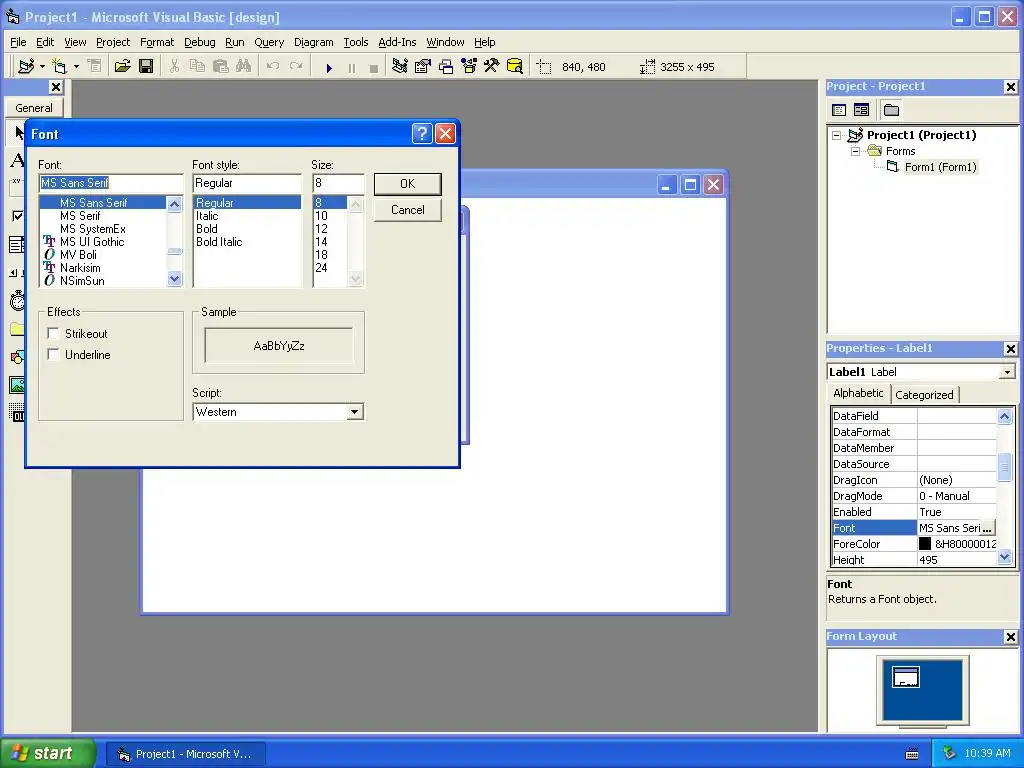Image resolution: width=1024 pixels, height=768 pixels.
Task: Click Cancel in the Font dialog
Action: point(408,210)
